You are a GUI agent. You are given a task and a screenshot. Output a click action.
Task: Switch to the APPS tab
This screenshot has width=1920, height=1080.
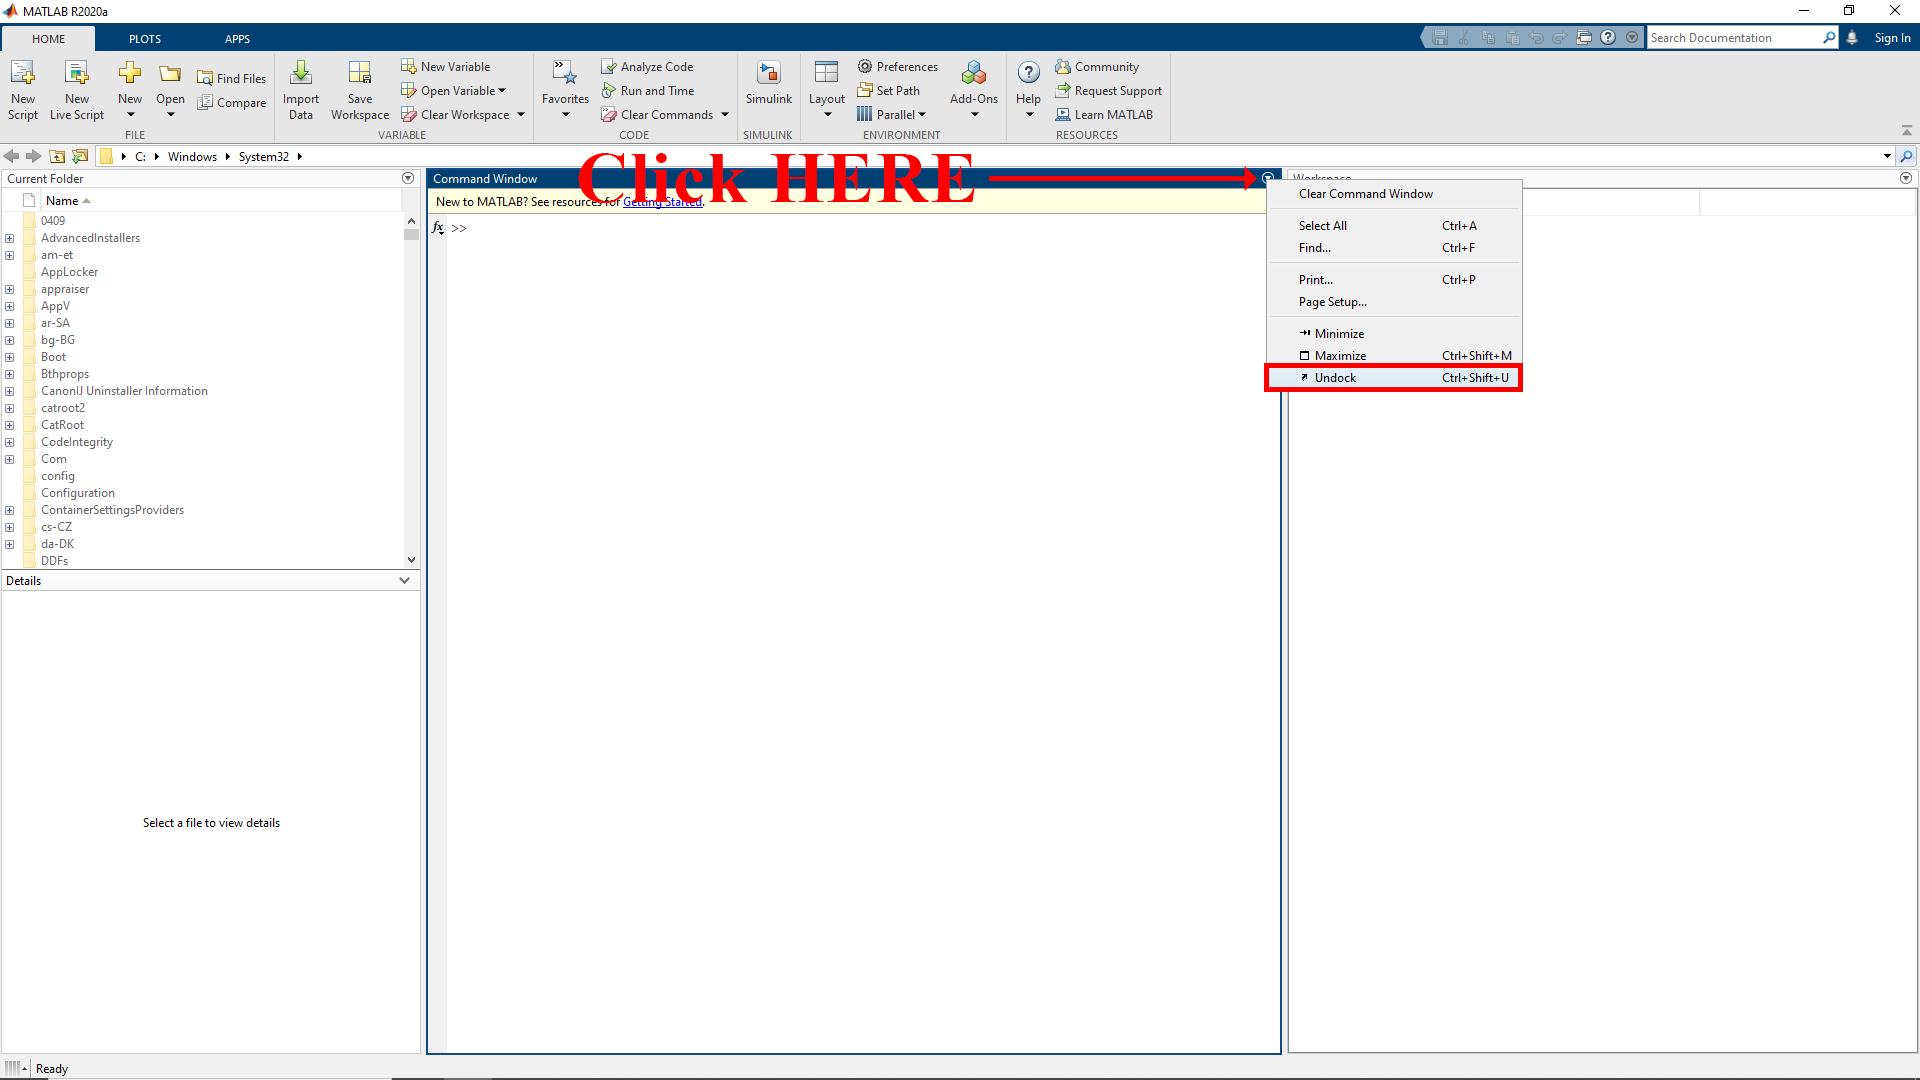click(x=237, y=38)
